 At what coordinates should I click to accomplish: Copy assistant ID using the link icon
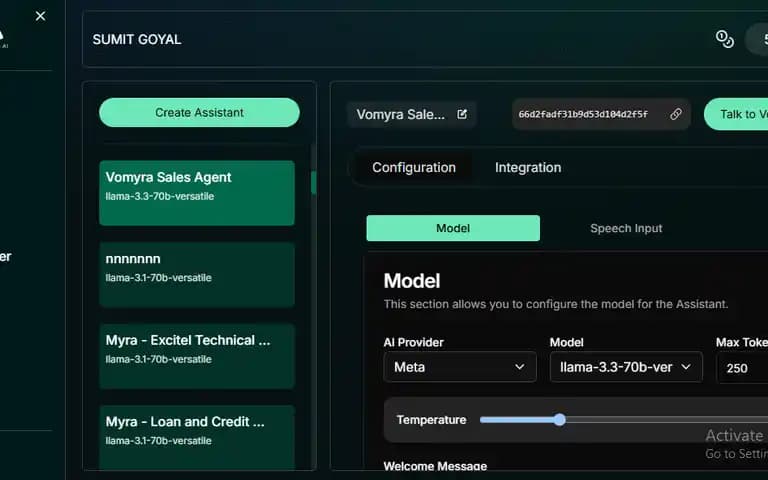(675, 114)
